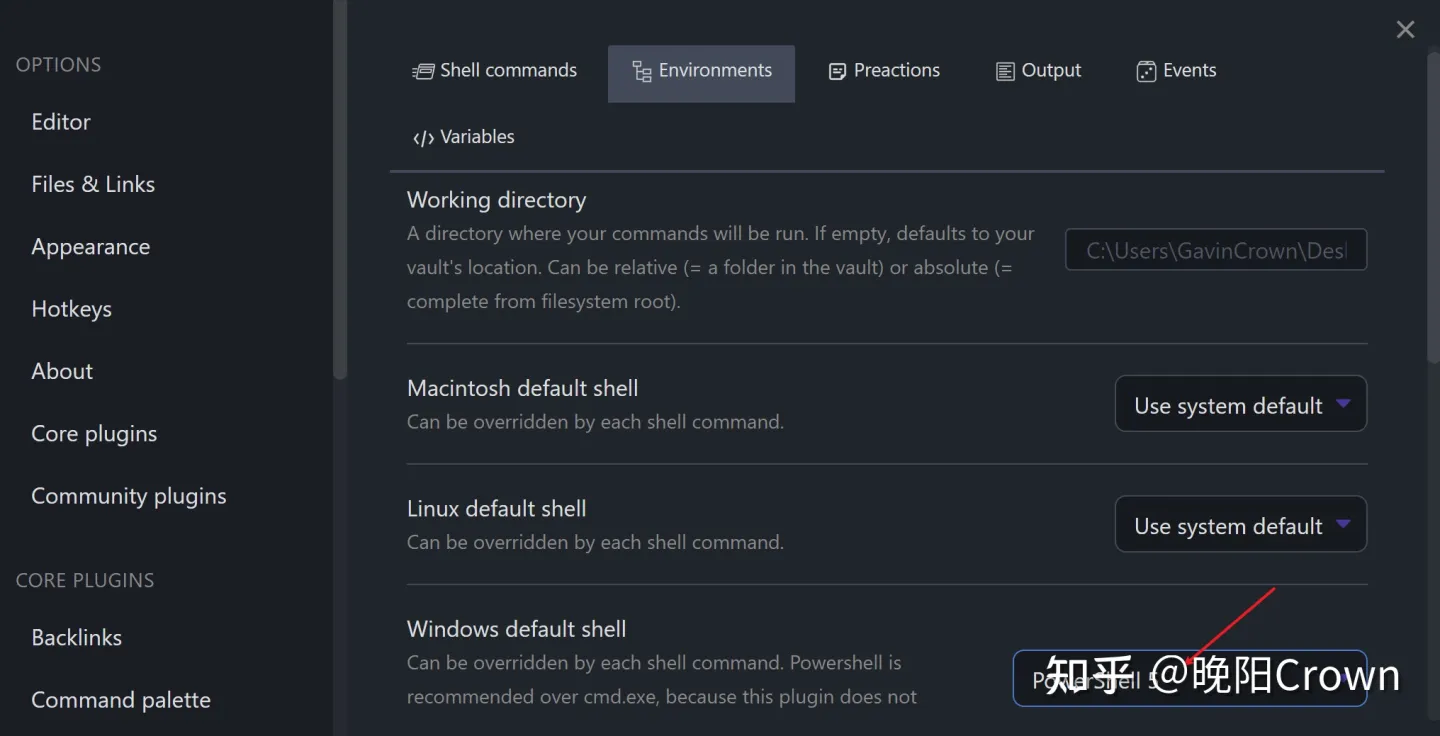Image resolution: width=1440 pixels, height=736 pixels.
Task: Go to Files & Links settings
Action: coord(93,184)
